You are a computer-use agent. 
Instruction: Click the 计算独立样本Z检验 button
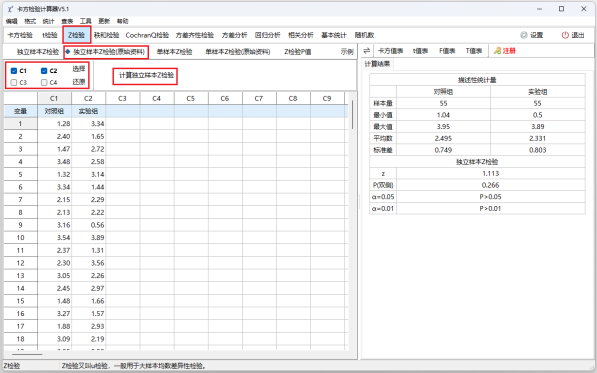pos(146,75)
